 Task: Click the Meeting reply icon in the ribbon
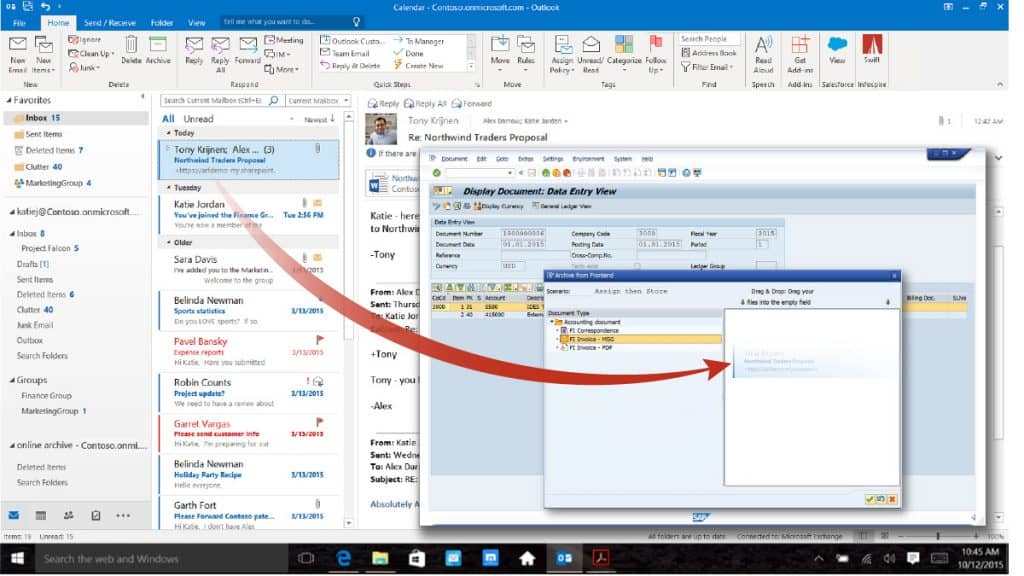point(270,40)
